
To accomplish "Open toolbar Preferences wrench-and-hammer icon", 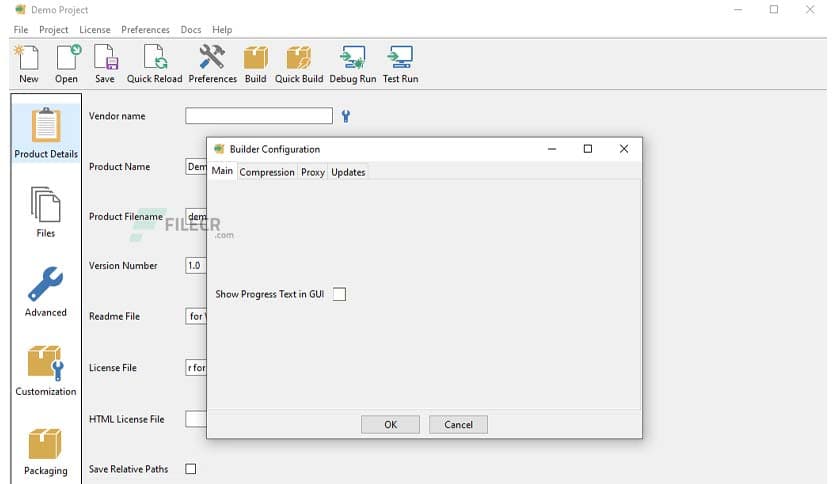I will 212,64.
